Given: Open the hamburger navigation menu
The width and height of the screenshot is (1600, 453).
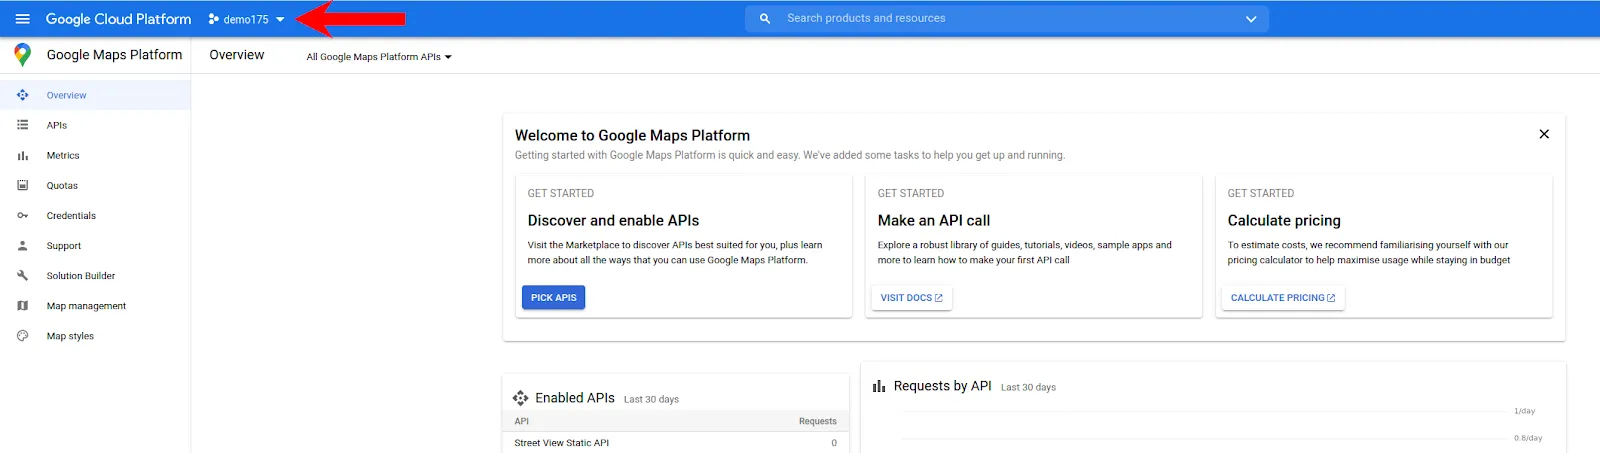Looking at the screenshot, I should coord(22,19).
